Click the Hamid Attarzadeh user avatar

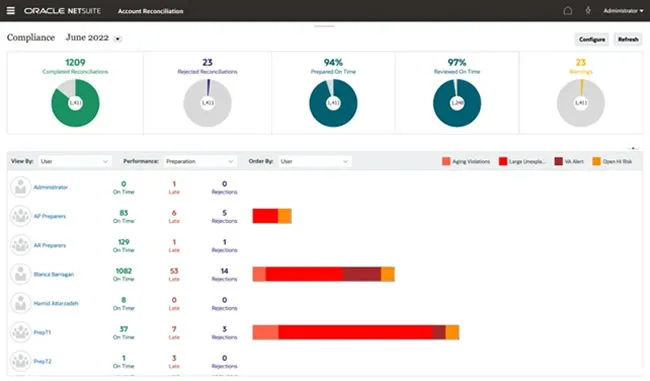pos(20,303)
